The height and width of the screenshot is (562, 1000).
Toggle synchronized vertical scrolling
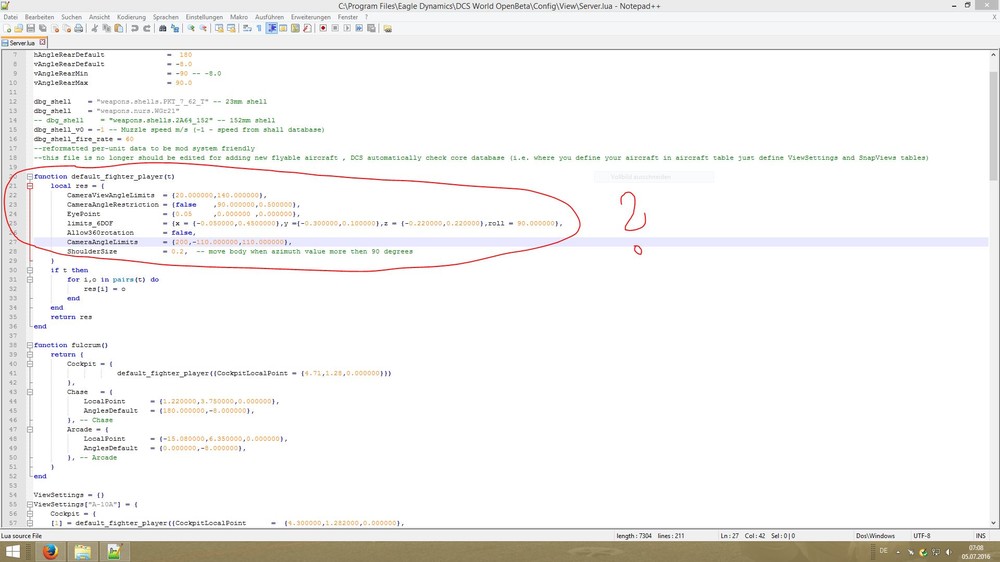[x=219, y=28]
